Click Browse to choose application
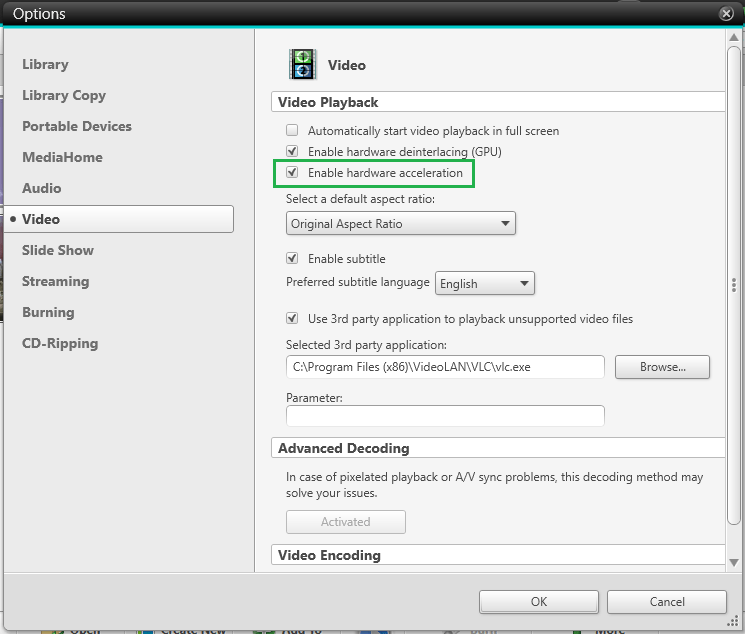The image size is (746, 634). pyautogui.click(x=662, y=367)
